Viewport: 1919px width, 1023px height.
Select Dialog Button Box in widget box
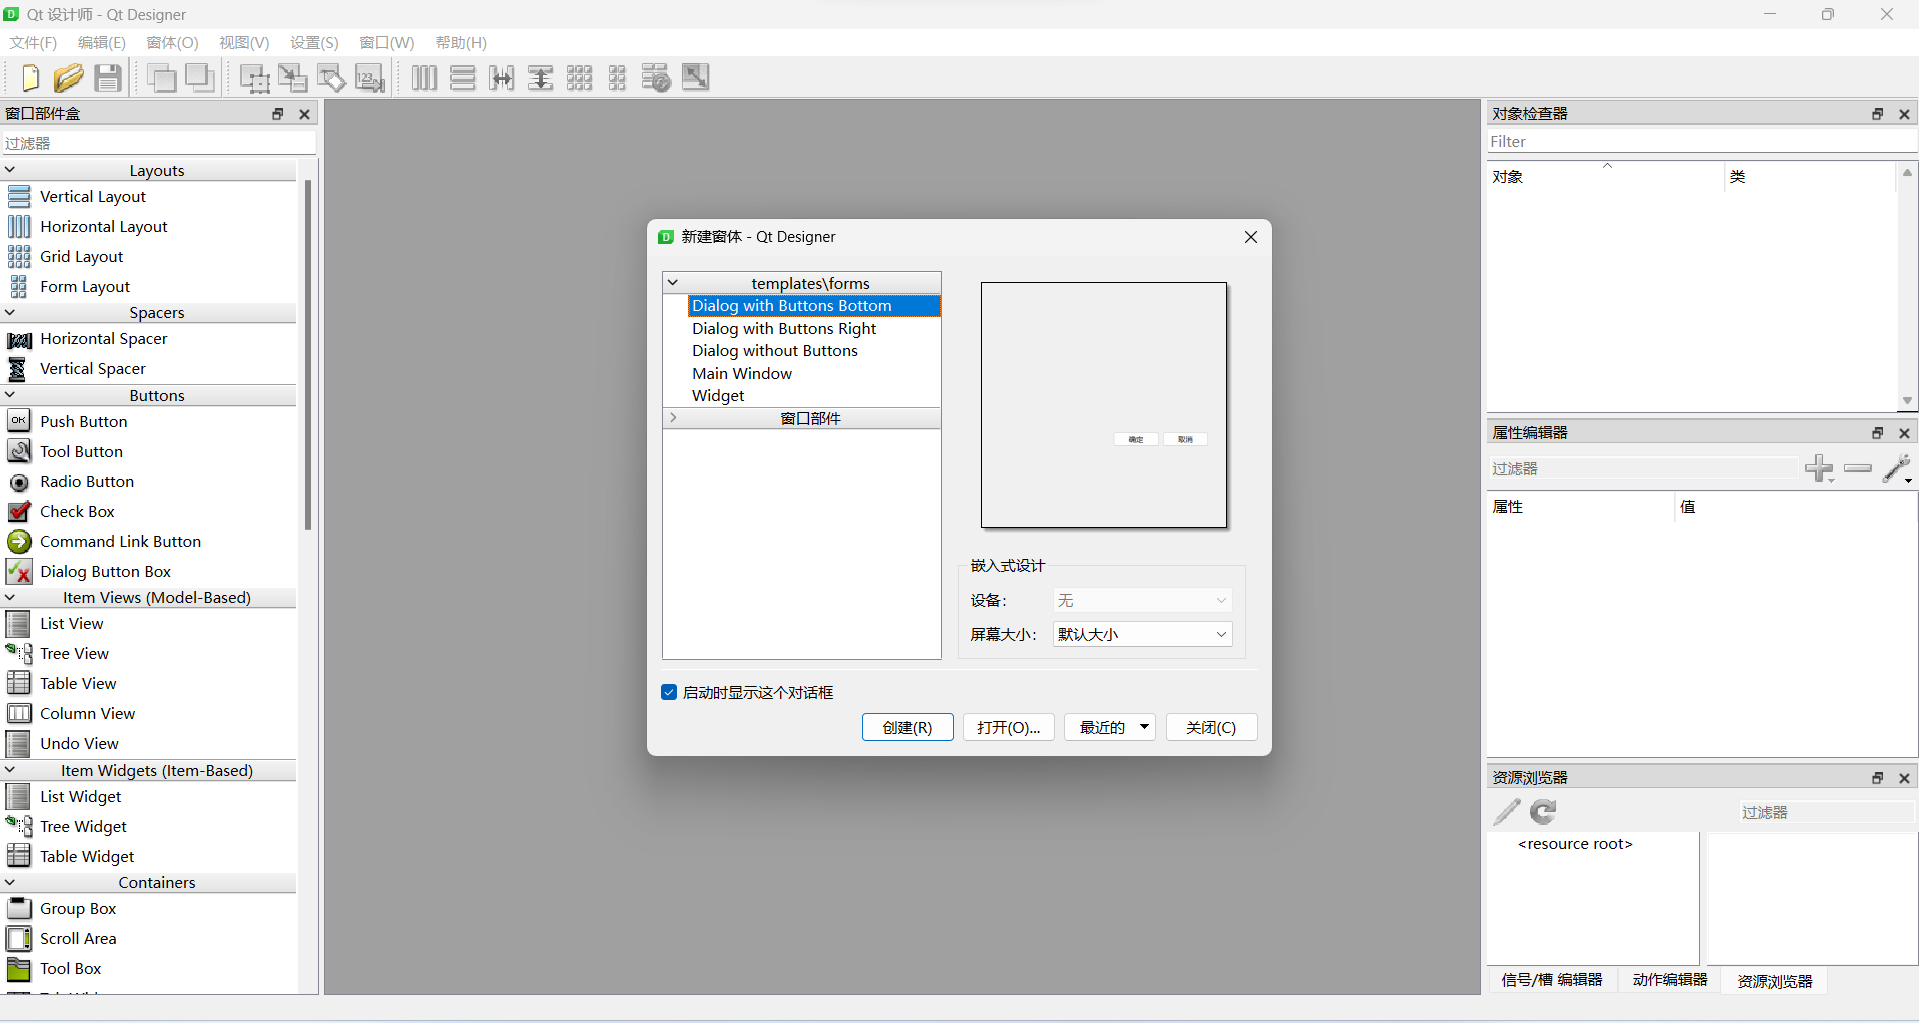point(105,571)
